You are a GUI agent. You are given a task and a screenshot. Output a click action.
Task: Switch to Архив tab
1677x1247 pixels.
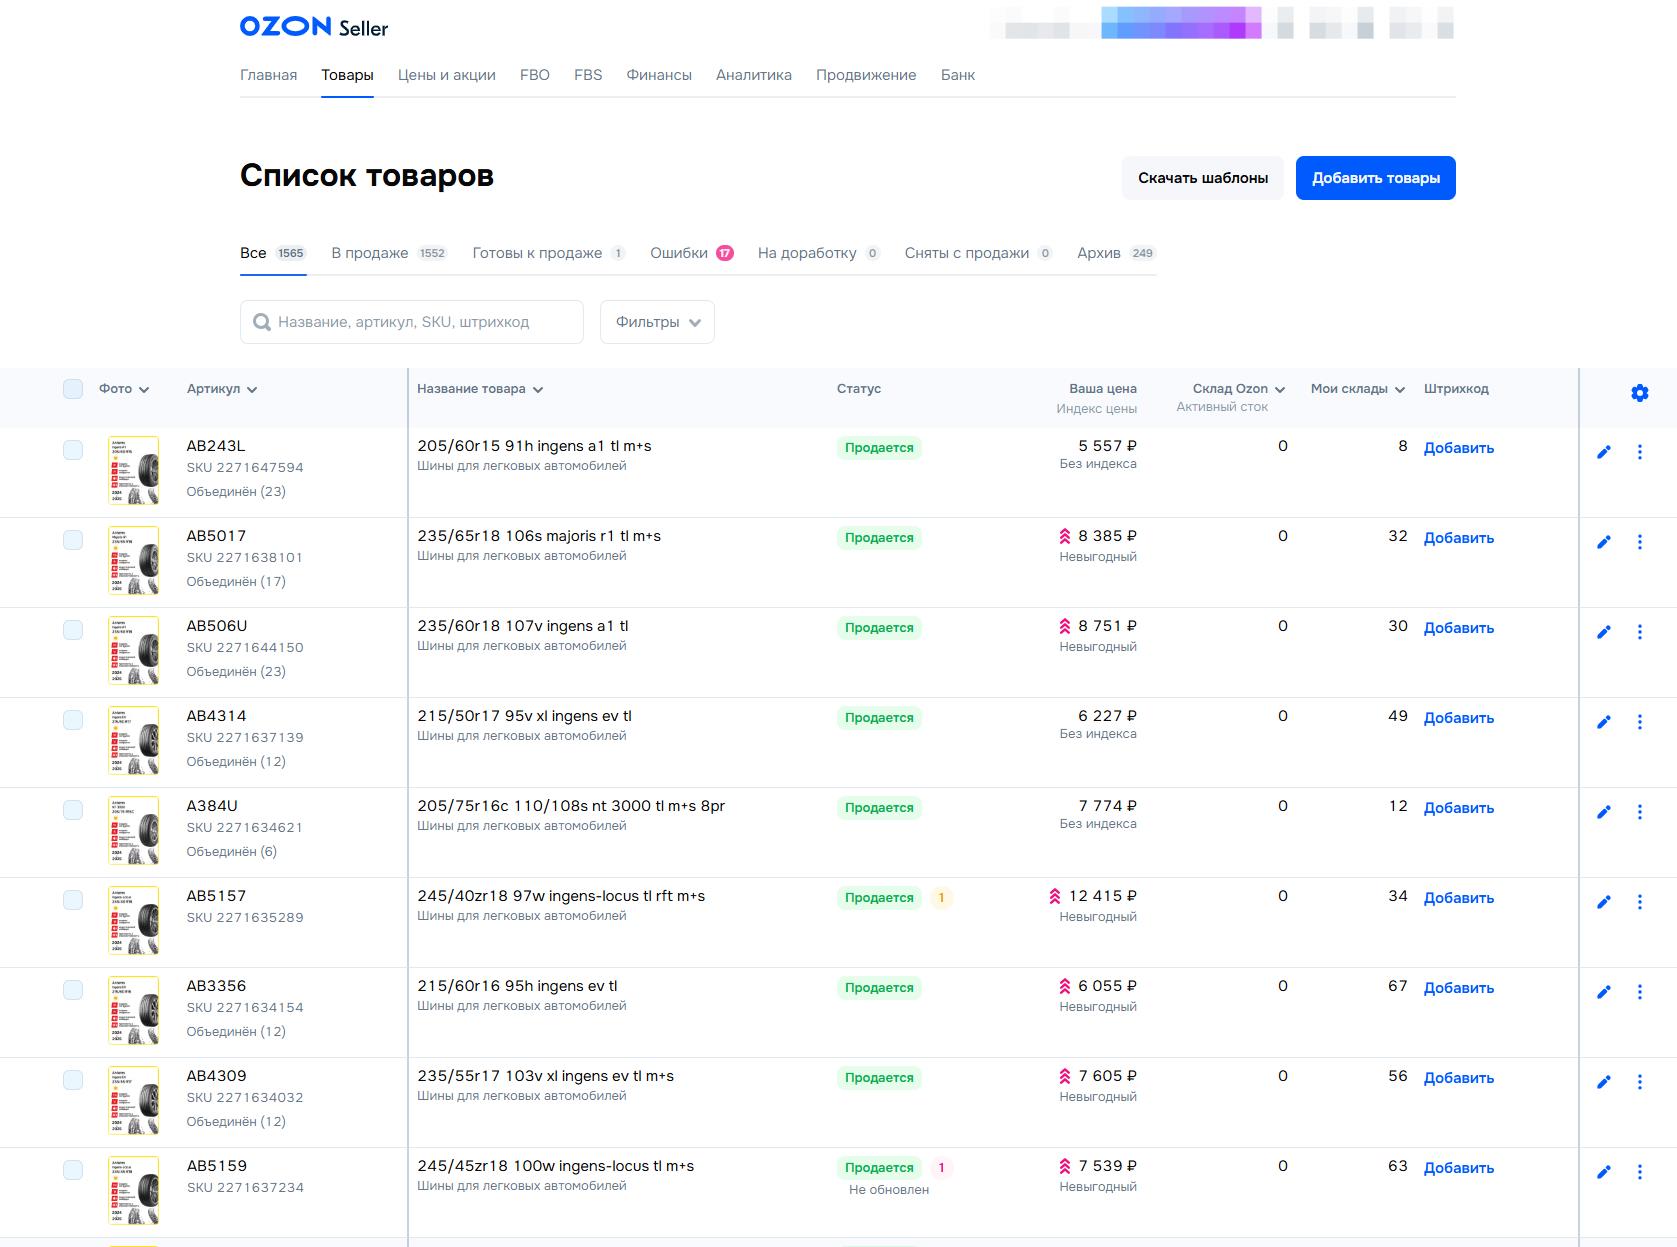pos(1116,253)
